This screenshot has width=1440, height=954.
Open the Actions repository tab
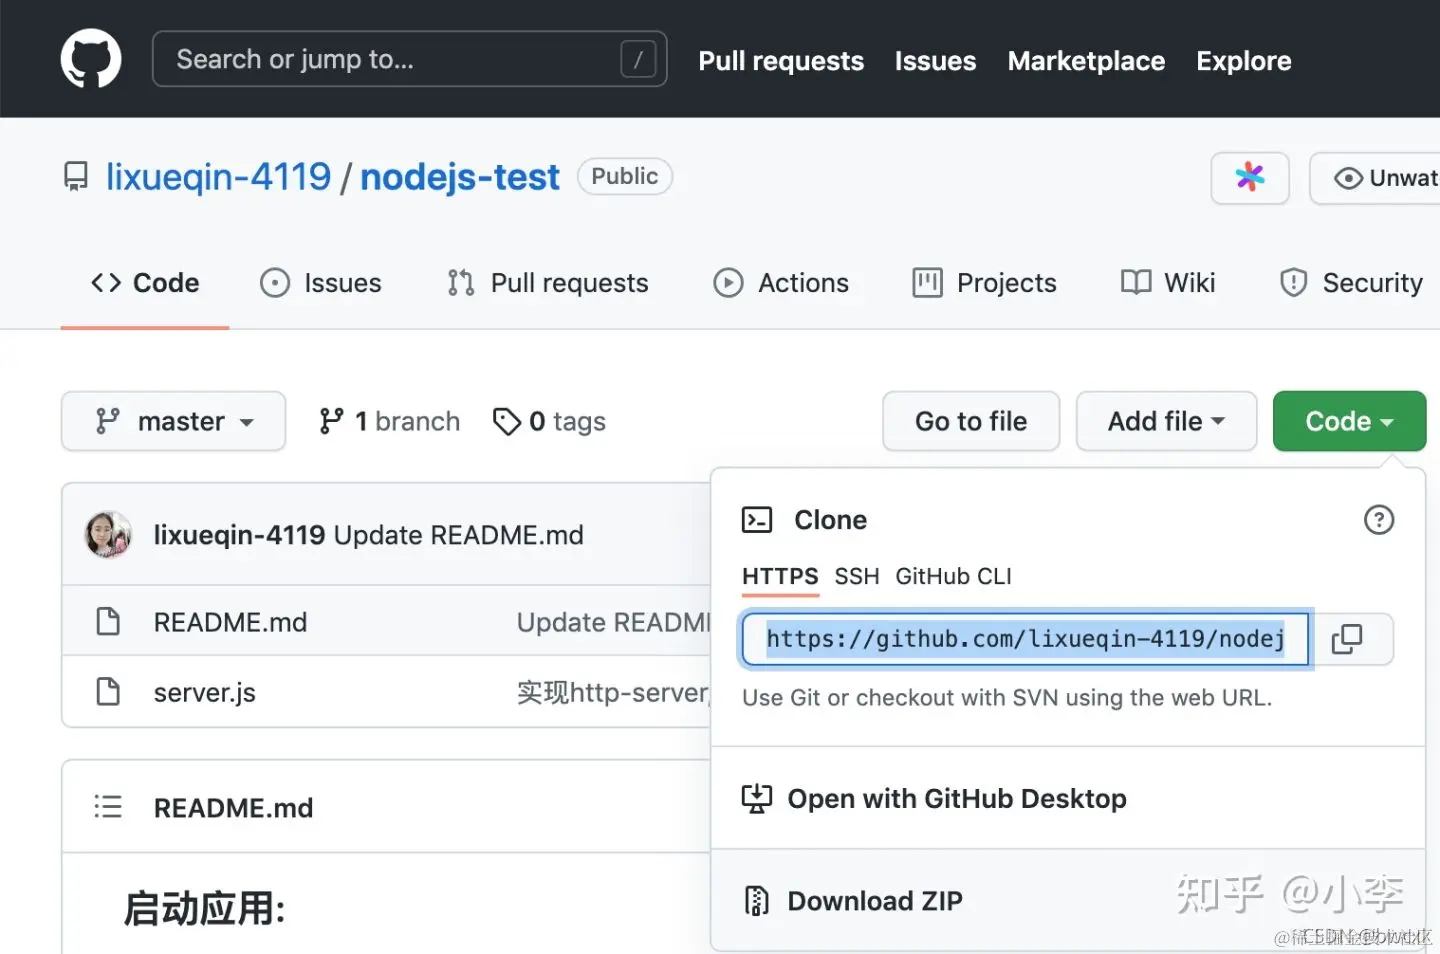[x=782, y=284]
